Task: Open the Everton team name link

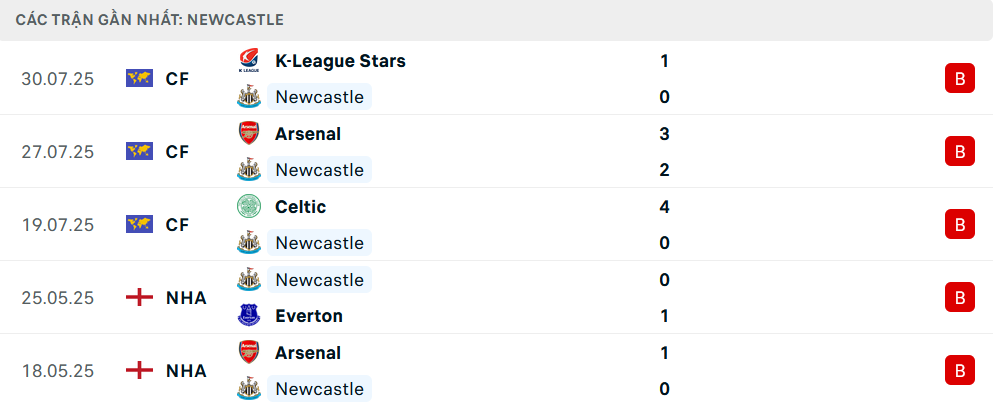Action: [309, 316]
